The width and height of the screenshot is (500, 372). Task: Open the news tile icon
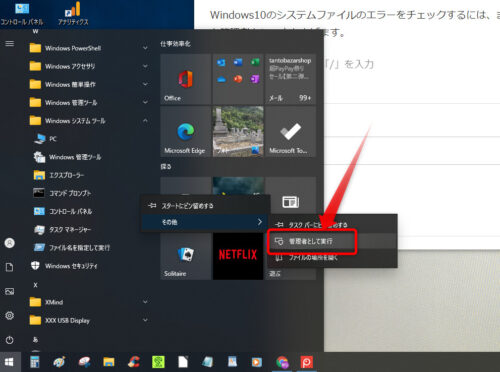(x=291, y=202)
